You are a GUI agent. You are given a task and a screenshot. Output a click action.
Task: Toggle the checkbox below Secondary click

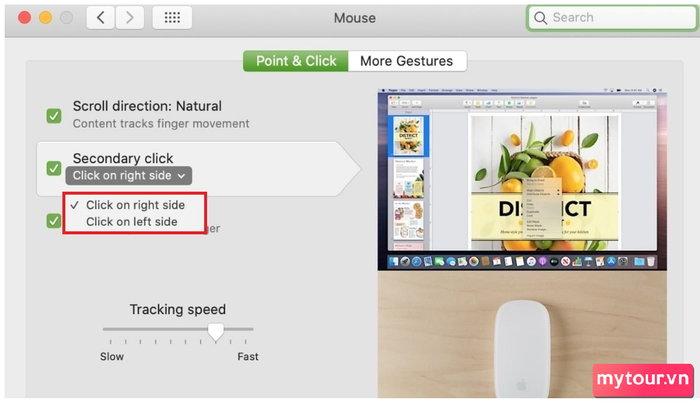54,221
